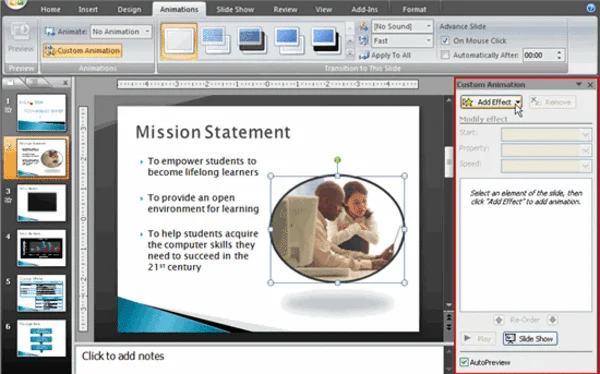Click the "To empower students" bullet text
Screen dimensions: 600x374
click(203, 167)
